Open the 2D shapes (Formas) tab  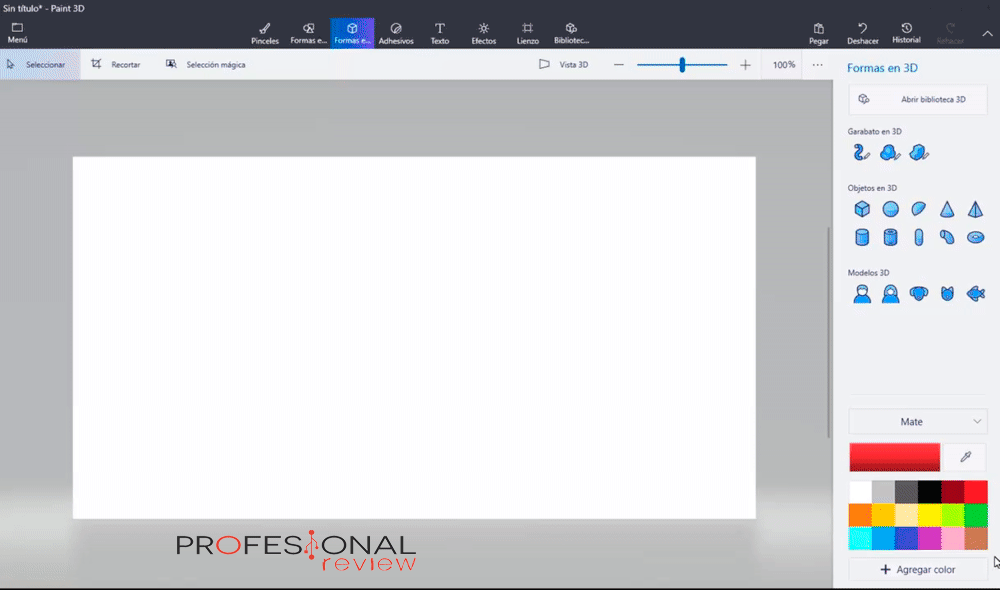[309, 33]
